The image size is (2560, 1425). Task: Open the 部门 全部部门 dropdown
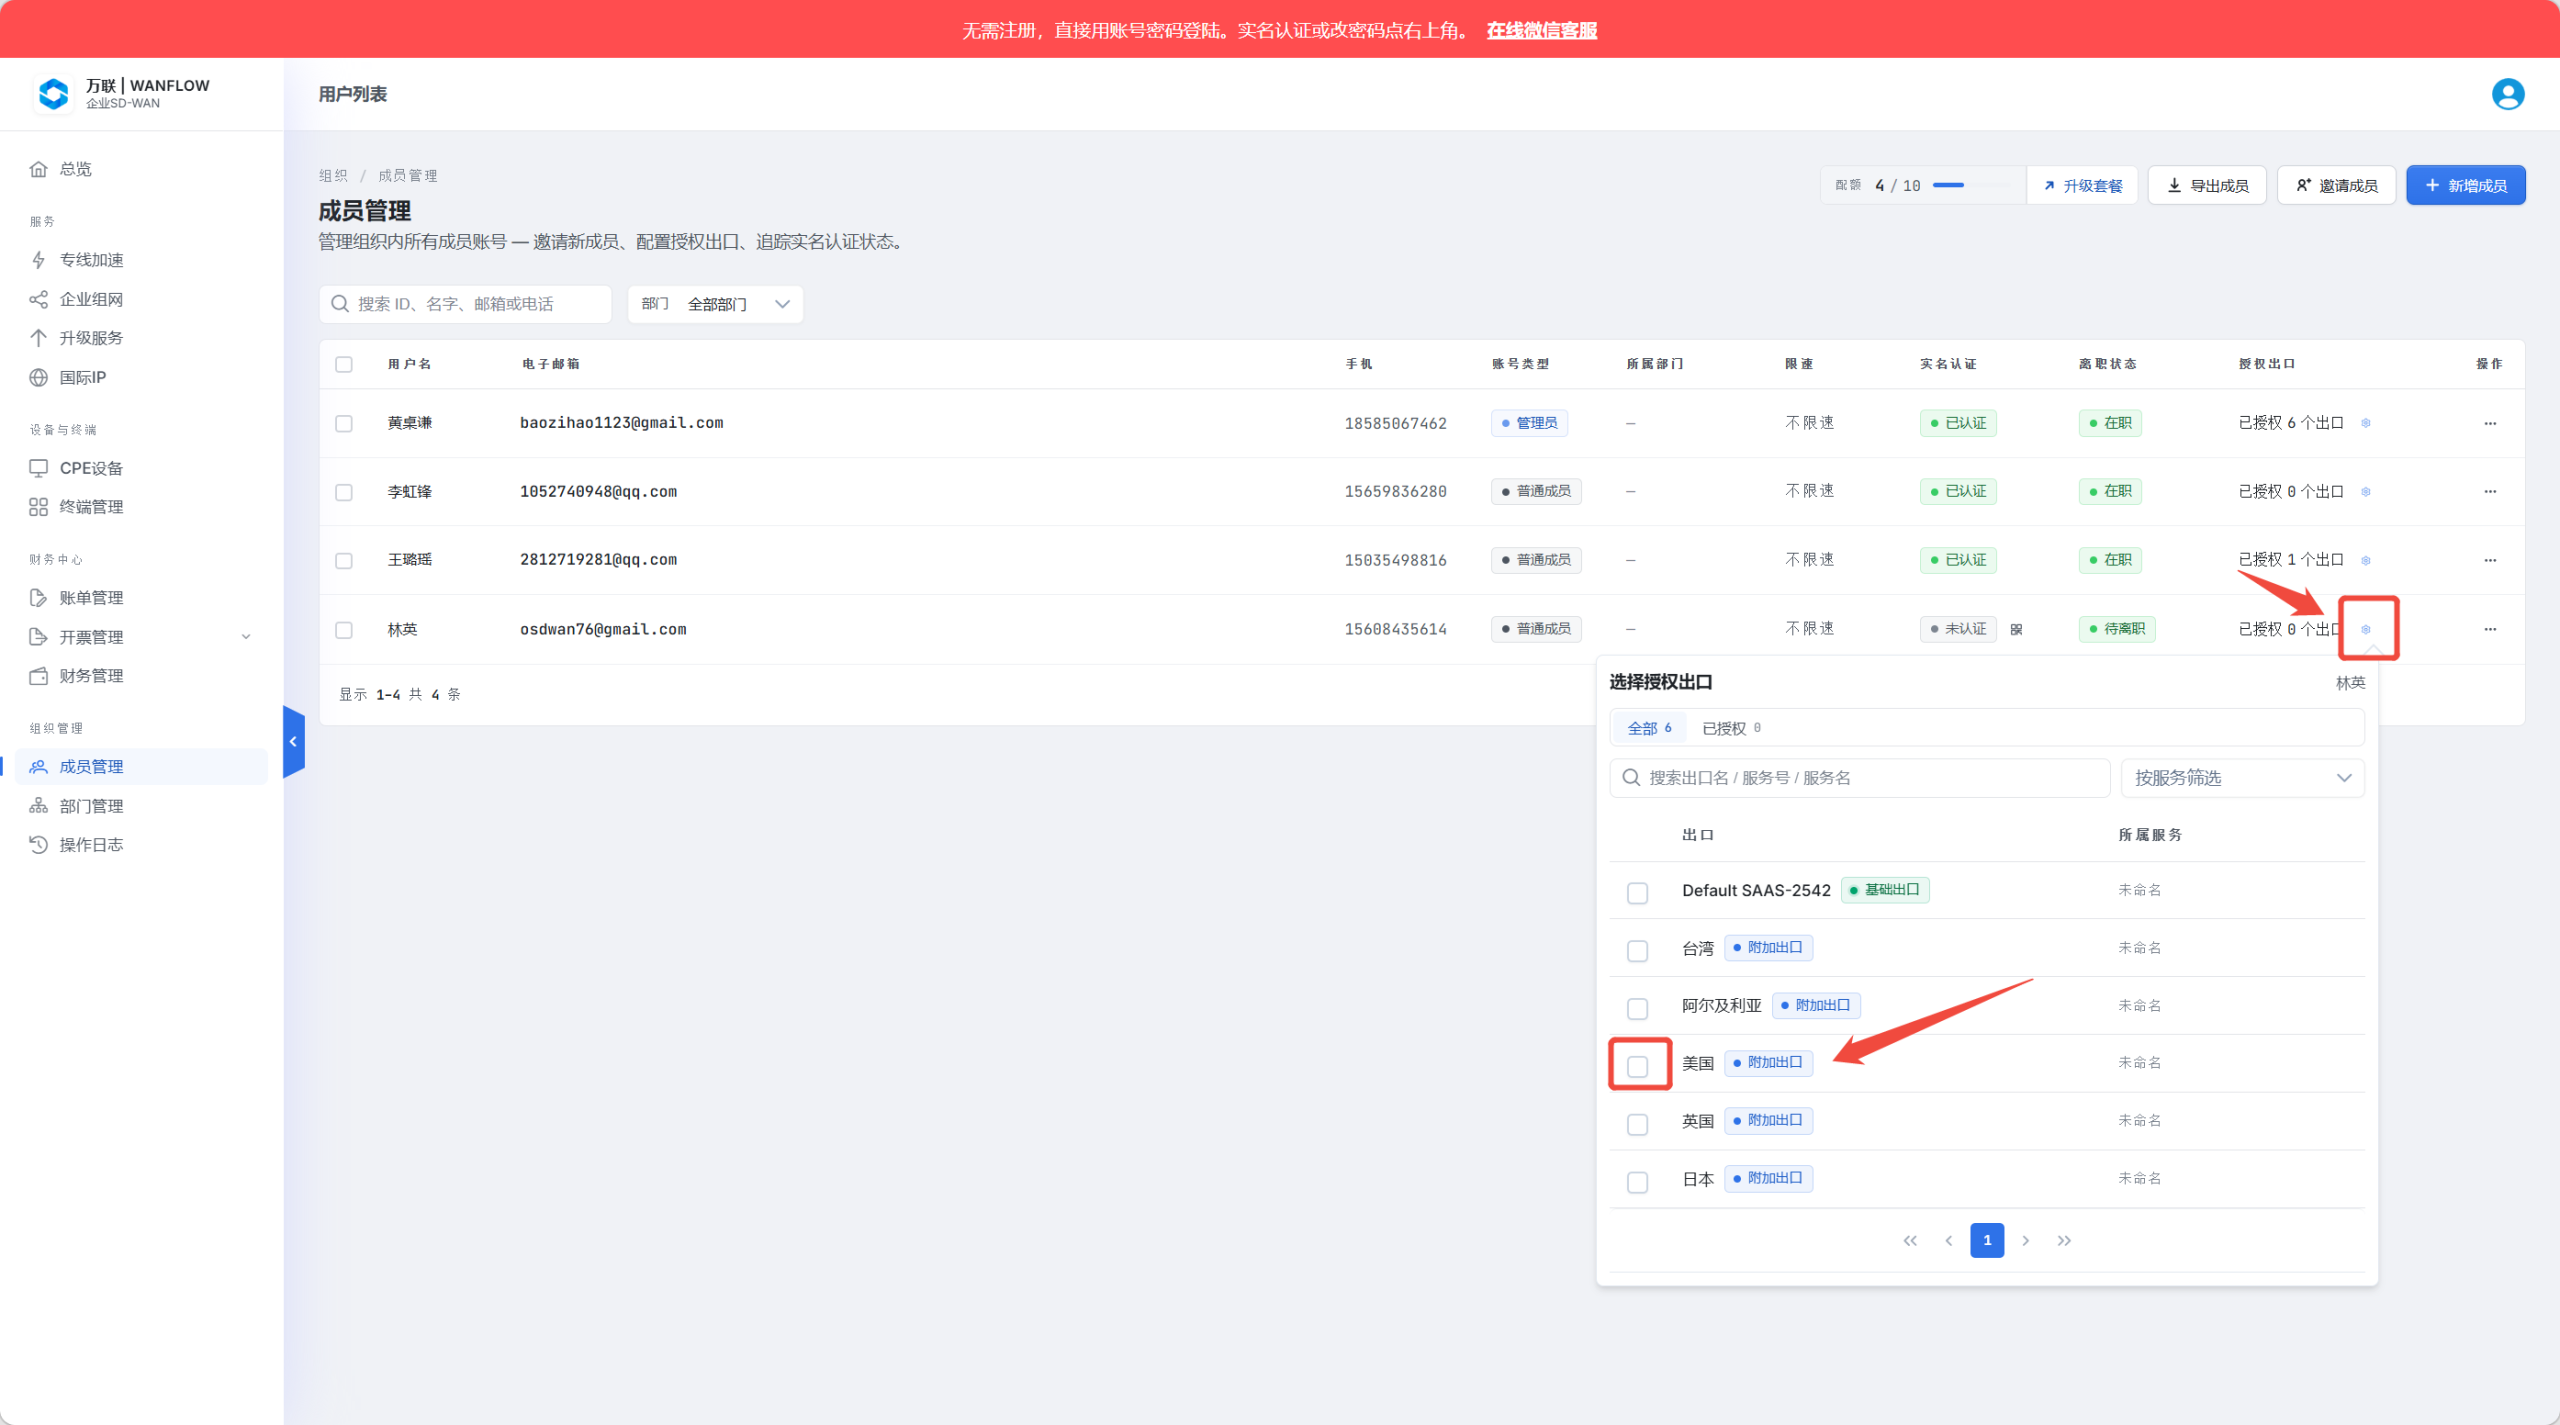pos(715,304)
